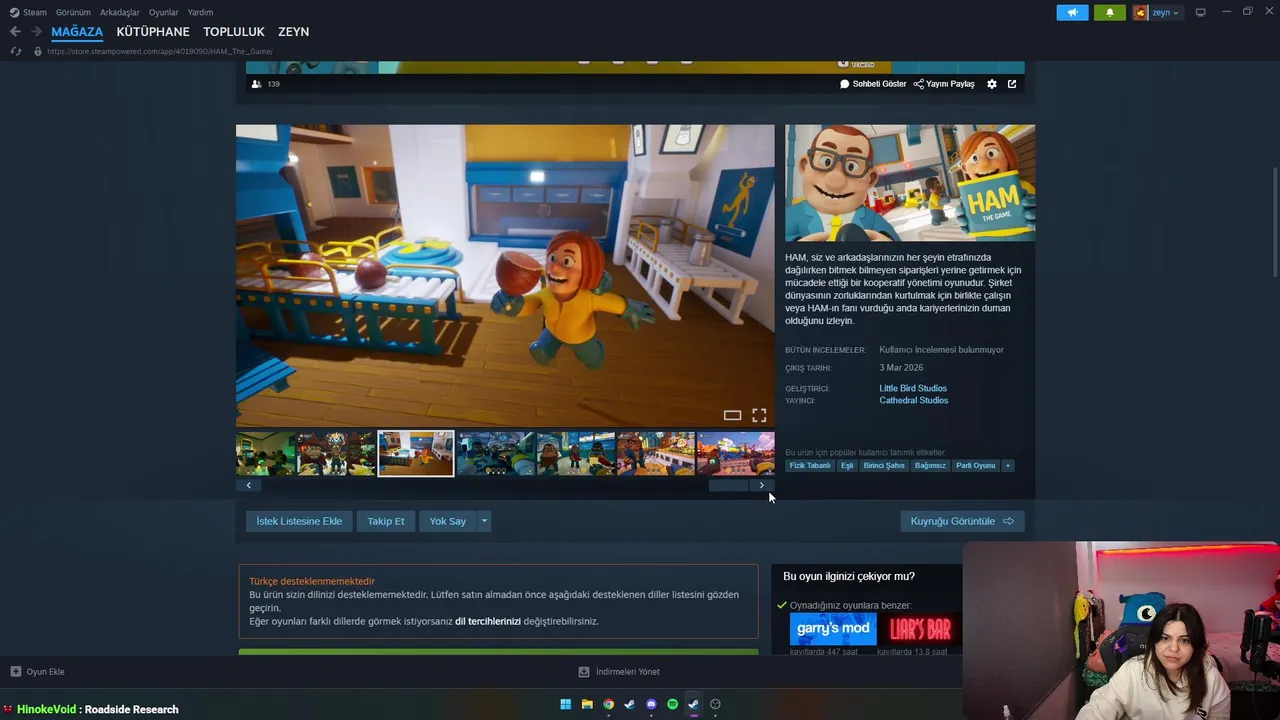1280x720 pixels.
Task: Click the screenshot strip horizontal scrollbar handle
Action: pos(728,486)
